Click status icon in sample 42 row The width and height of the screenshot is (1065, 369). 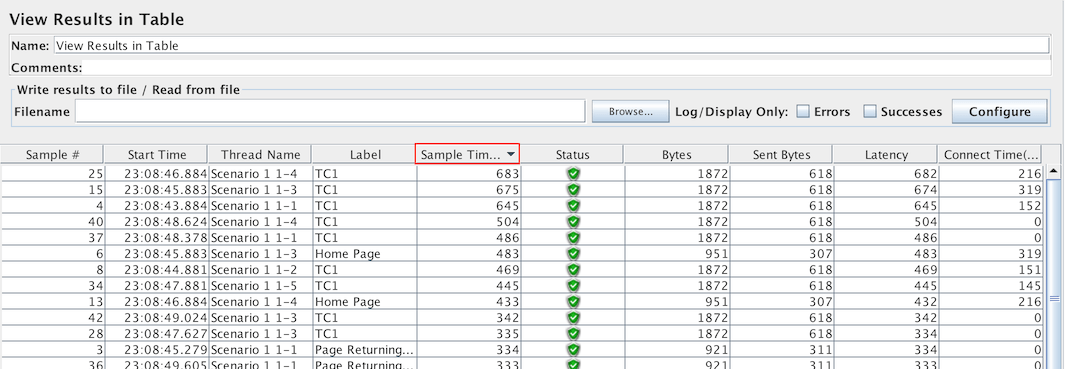573,317
